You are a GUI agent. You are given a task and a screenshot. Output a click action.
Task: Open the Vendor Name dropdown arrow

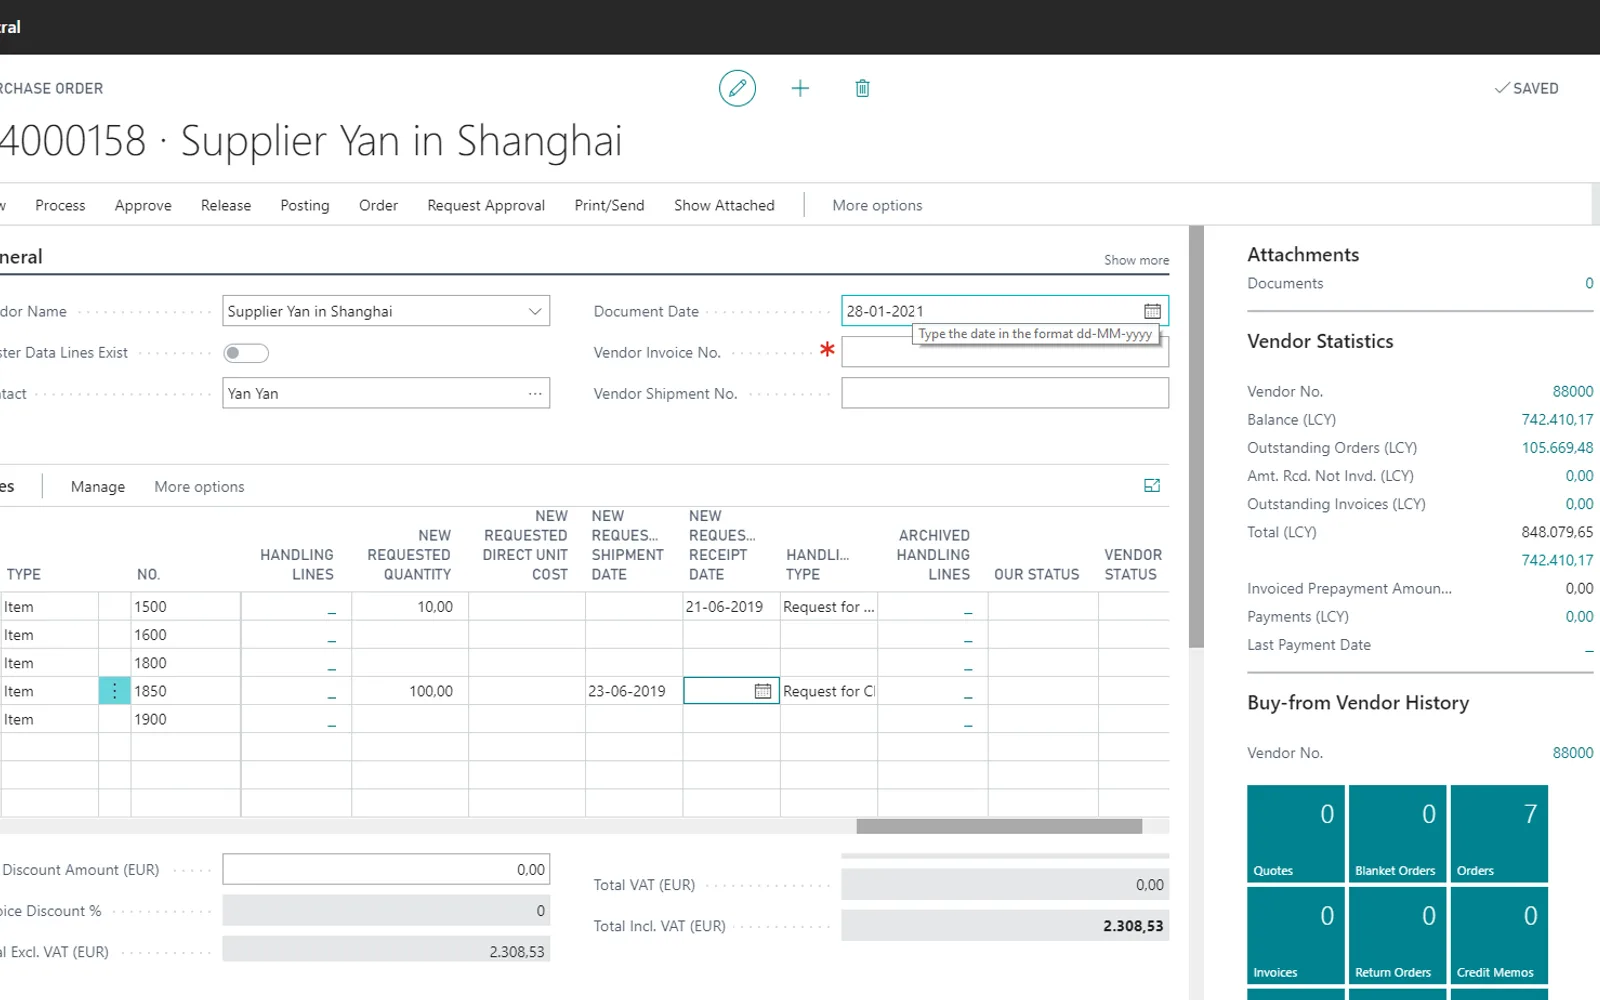point(535,311)
